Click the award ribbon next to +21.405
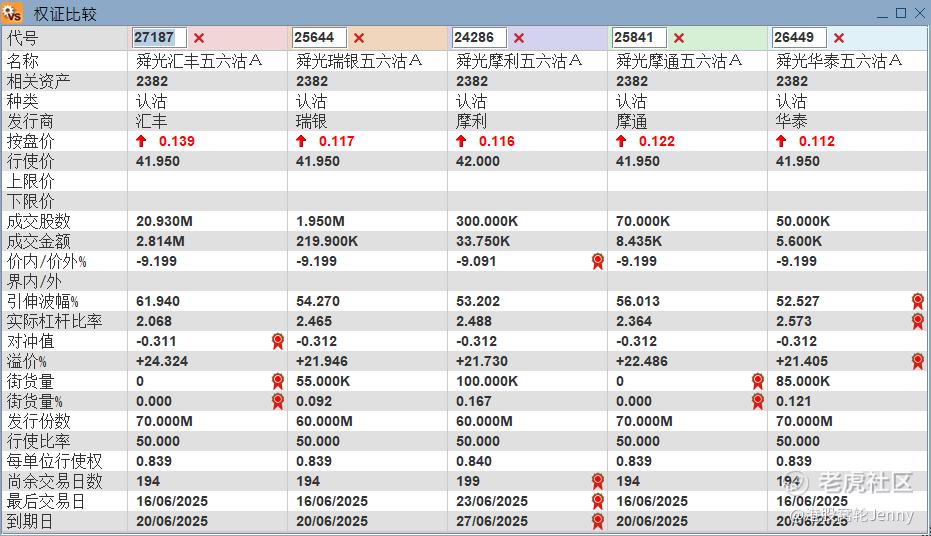 coord(918,361)
